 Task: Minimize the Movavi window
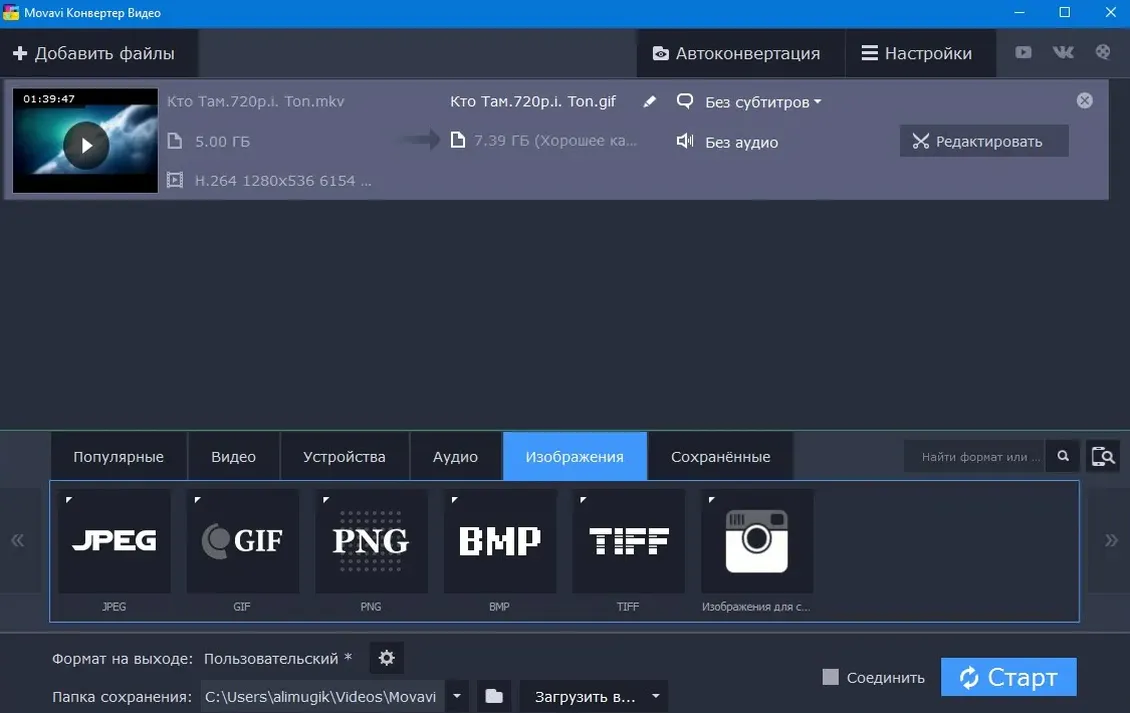pyautogui.click(x=1019, y=12)
